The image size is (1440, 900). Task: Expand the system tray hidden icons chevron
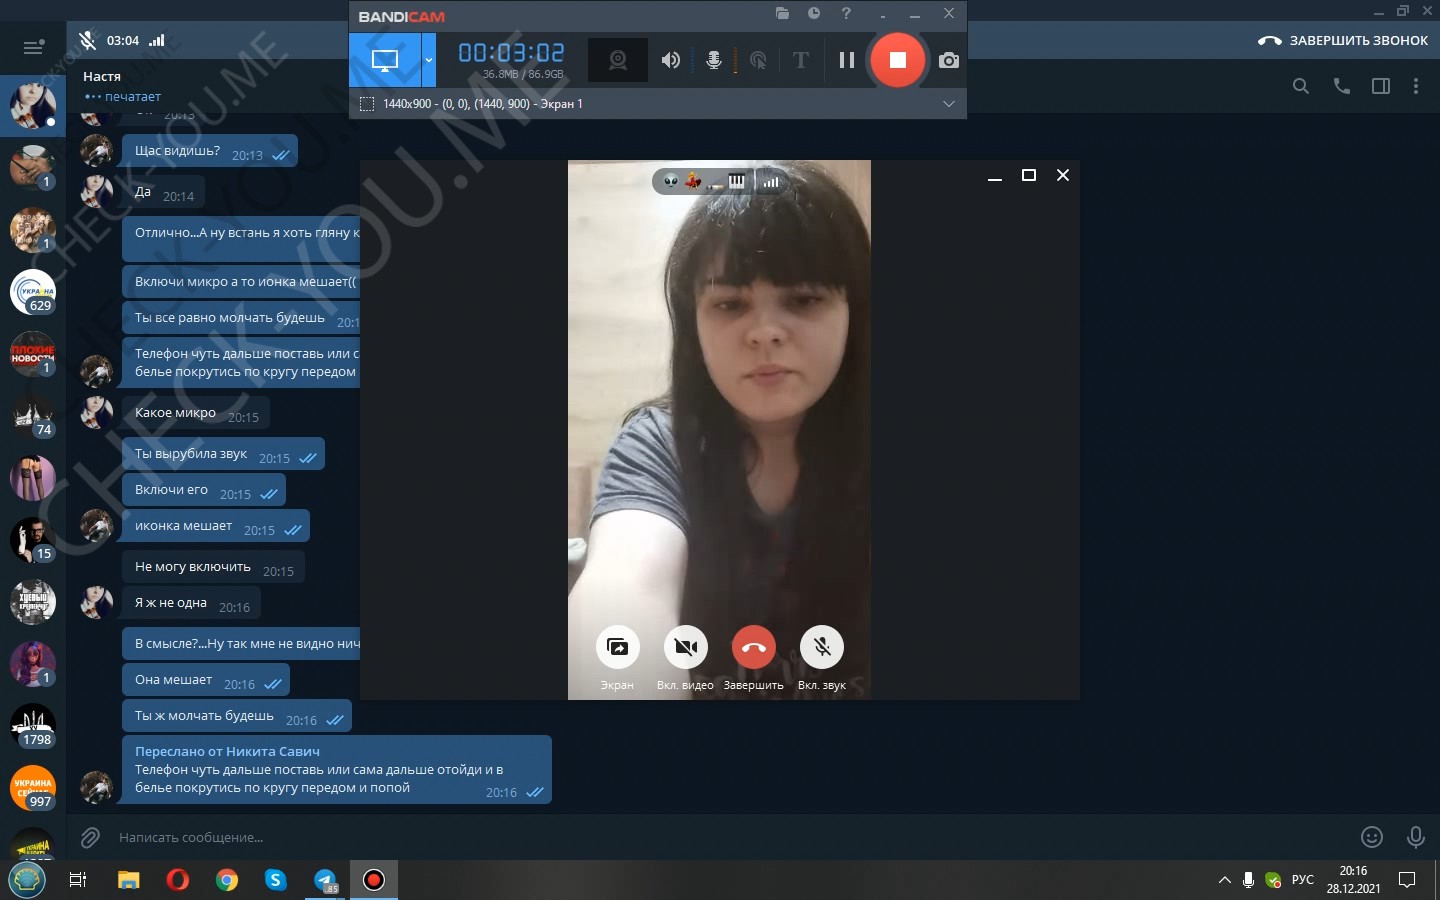(1225, 880)
